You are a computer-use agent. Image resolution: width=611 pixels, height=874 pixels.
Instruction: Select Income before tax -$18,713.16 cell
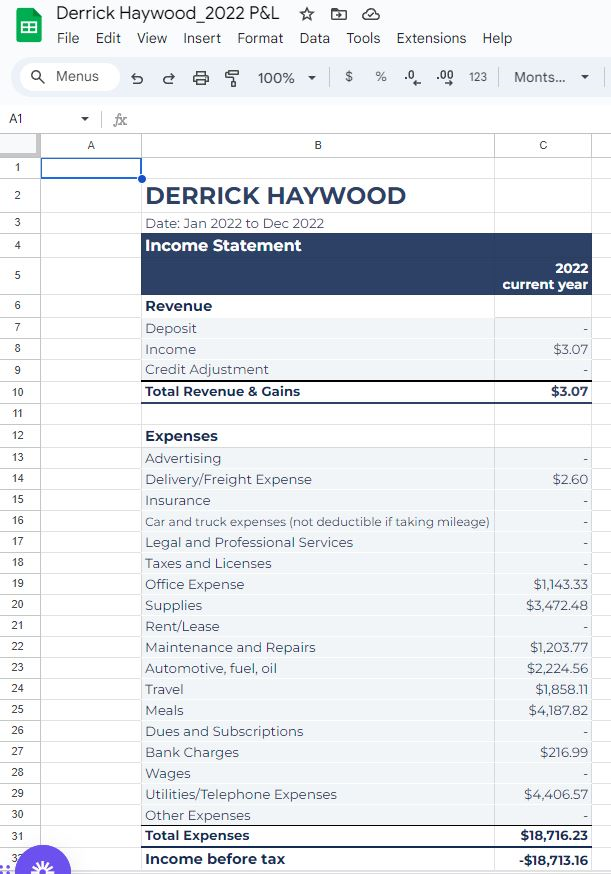point(543,860)
